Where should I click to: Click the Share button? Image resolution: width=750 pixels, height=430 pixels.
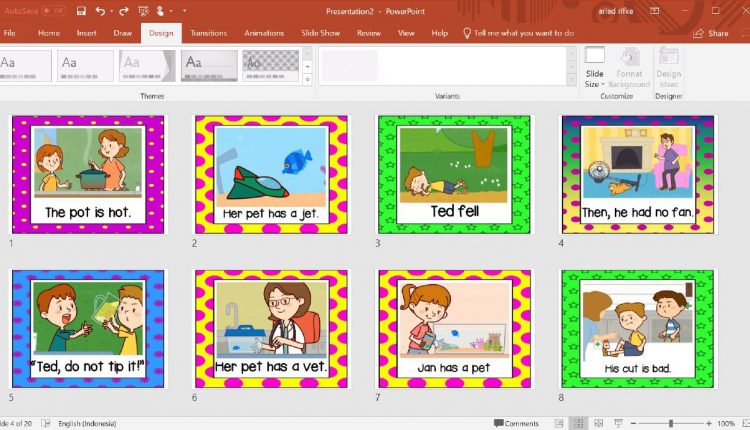(x=711, y=33)
